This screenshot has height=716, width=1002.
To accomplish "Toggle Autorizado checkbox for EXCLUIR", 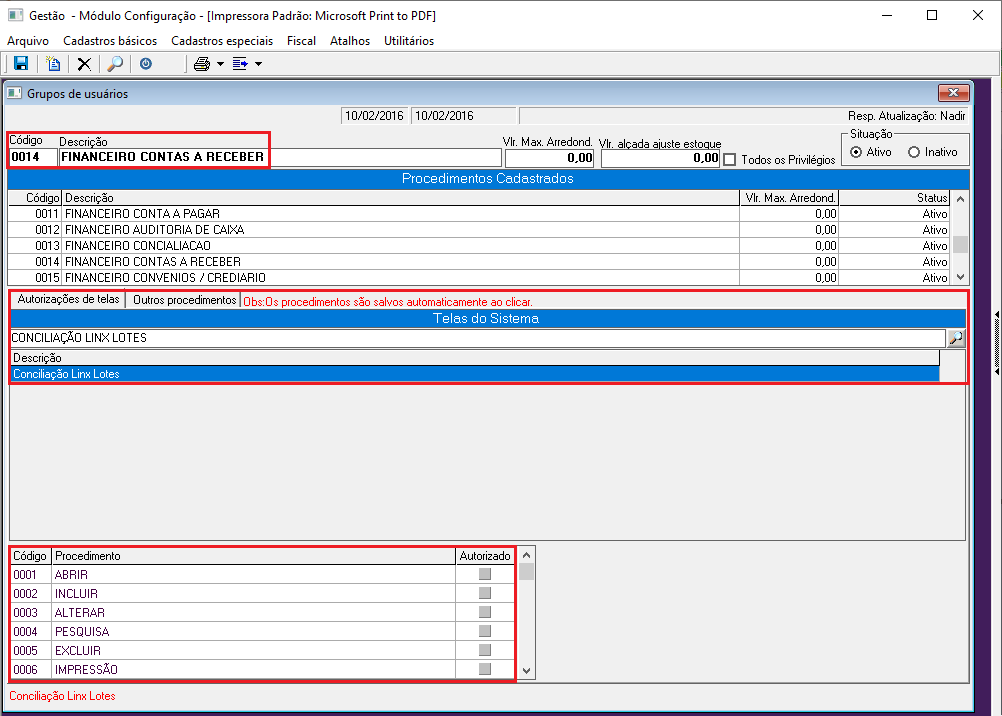I will 485,650.
